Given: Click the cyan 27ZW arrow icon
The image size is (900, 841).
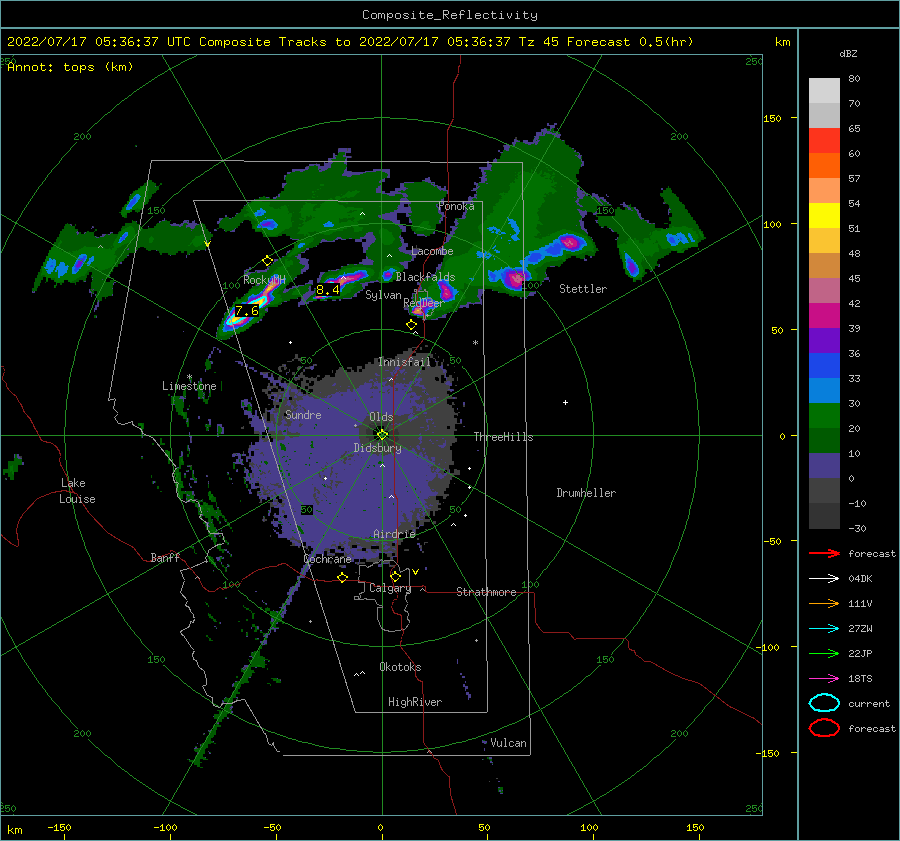Looking at the screenshot, I should click(x=824, y=629).
